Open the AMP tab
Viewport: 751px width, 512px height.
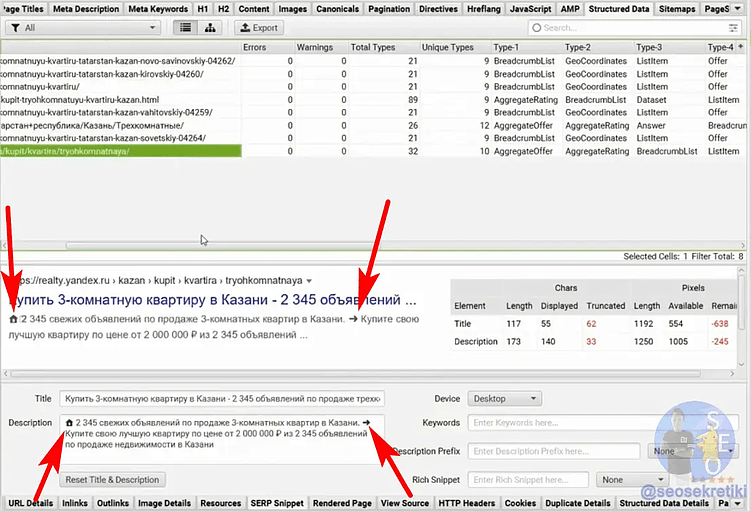coord(570,9)
